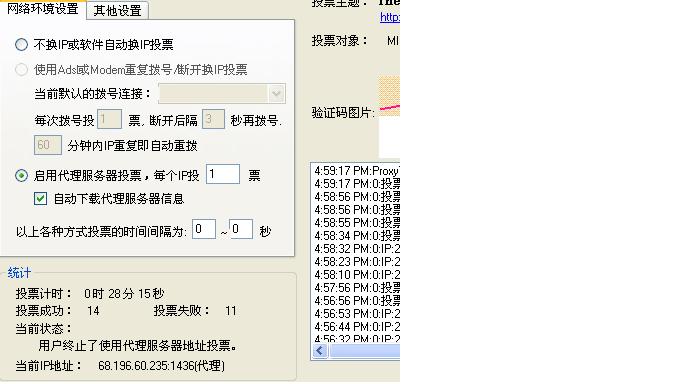Select 启用代理服务器投票 radio button

[21, 175]
